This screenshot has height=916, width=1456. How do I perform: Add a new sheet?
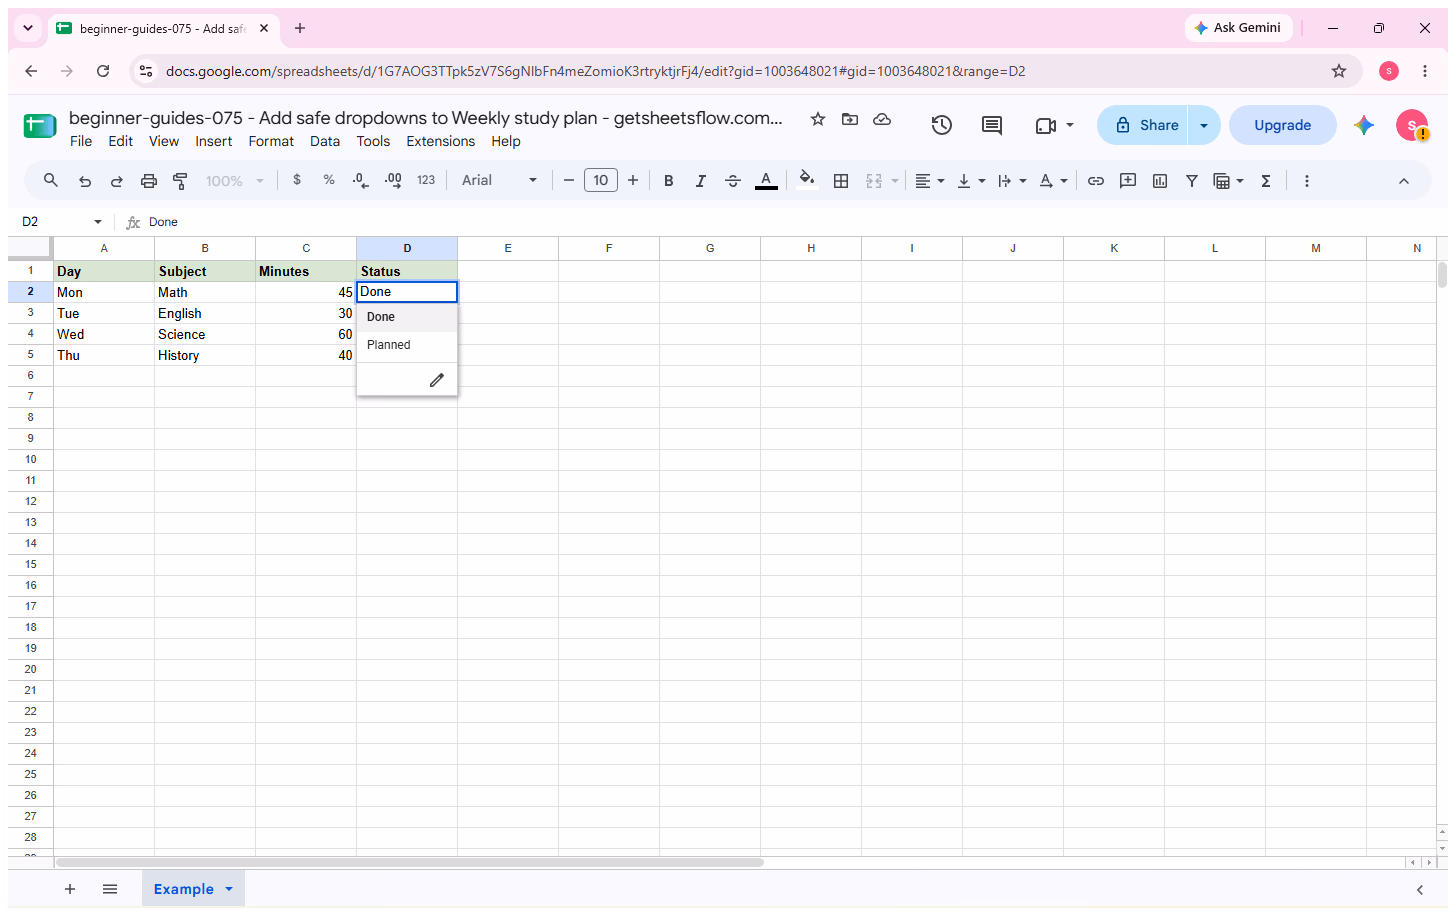coord(70,889)
